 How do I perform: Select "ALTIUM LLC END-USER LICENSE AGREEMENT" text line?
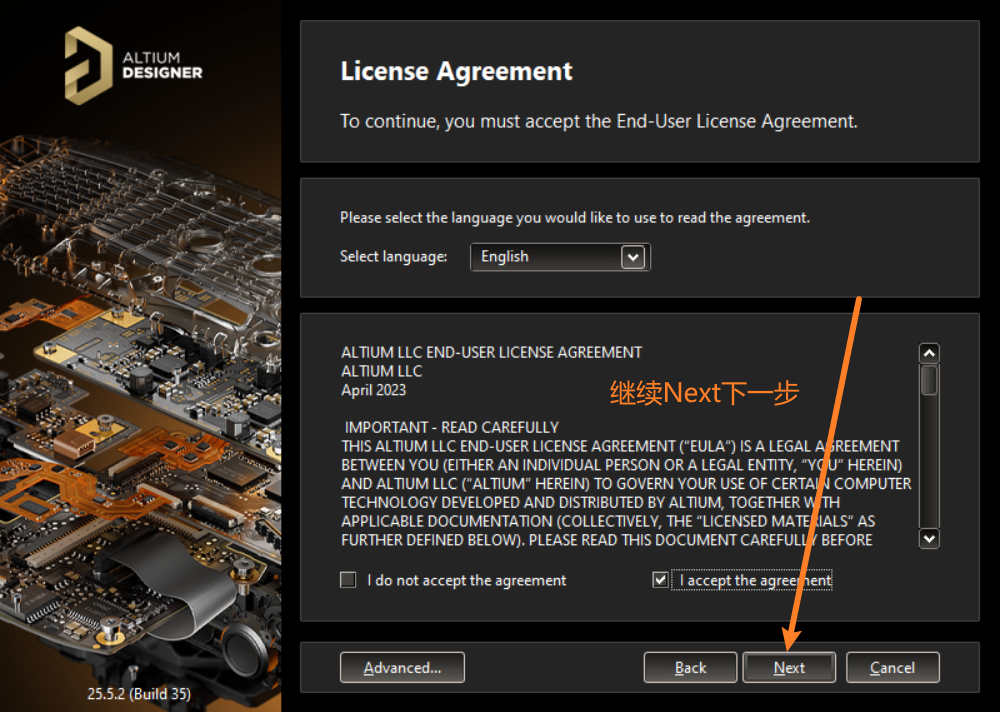click(x=491, y=352)
